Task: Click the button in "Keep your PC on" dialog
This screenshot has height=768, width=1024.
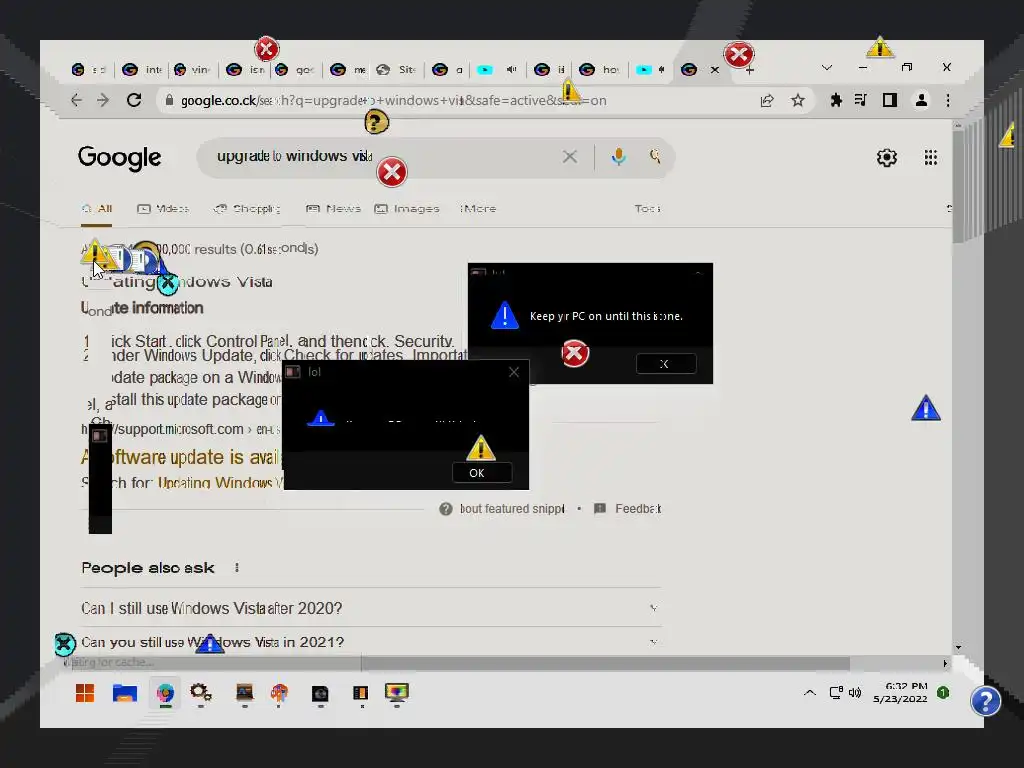Action: click(666, 364)
